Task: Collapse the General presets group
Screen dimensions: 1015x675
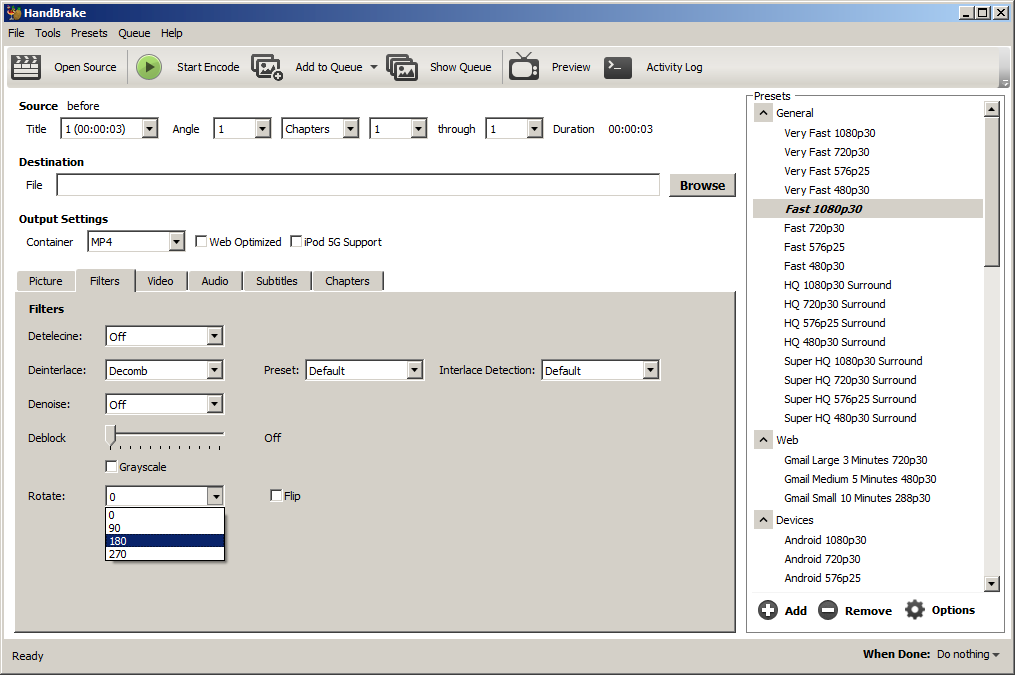Action: click(764, 113)
